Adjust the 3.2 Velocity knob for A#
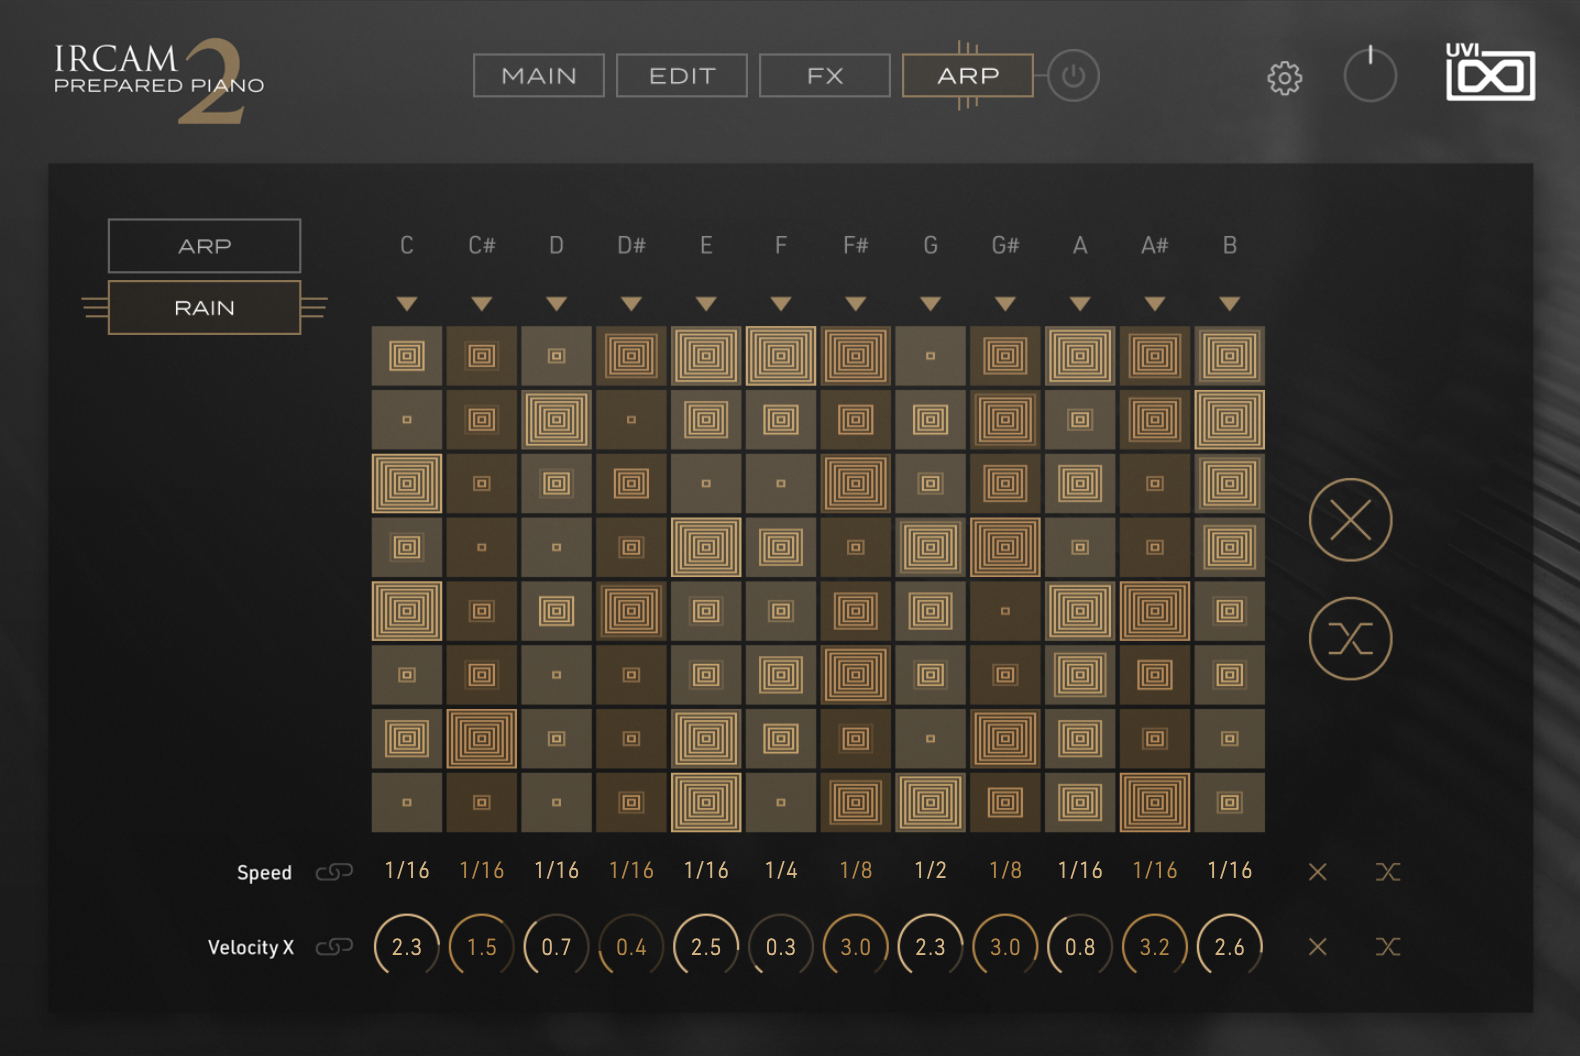The height and width of the screenshot is (1056, 1580). click(1155, 946)
